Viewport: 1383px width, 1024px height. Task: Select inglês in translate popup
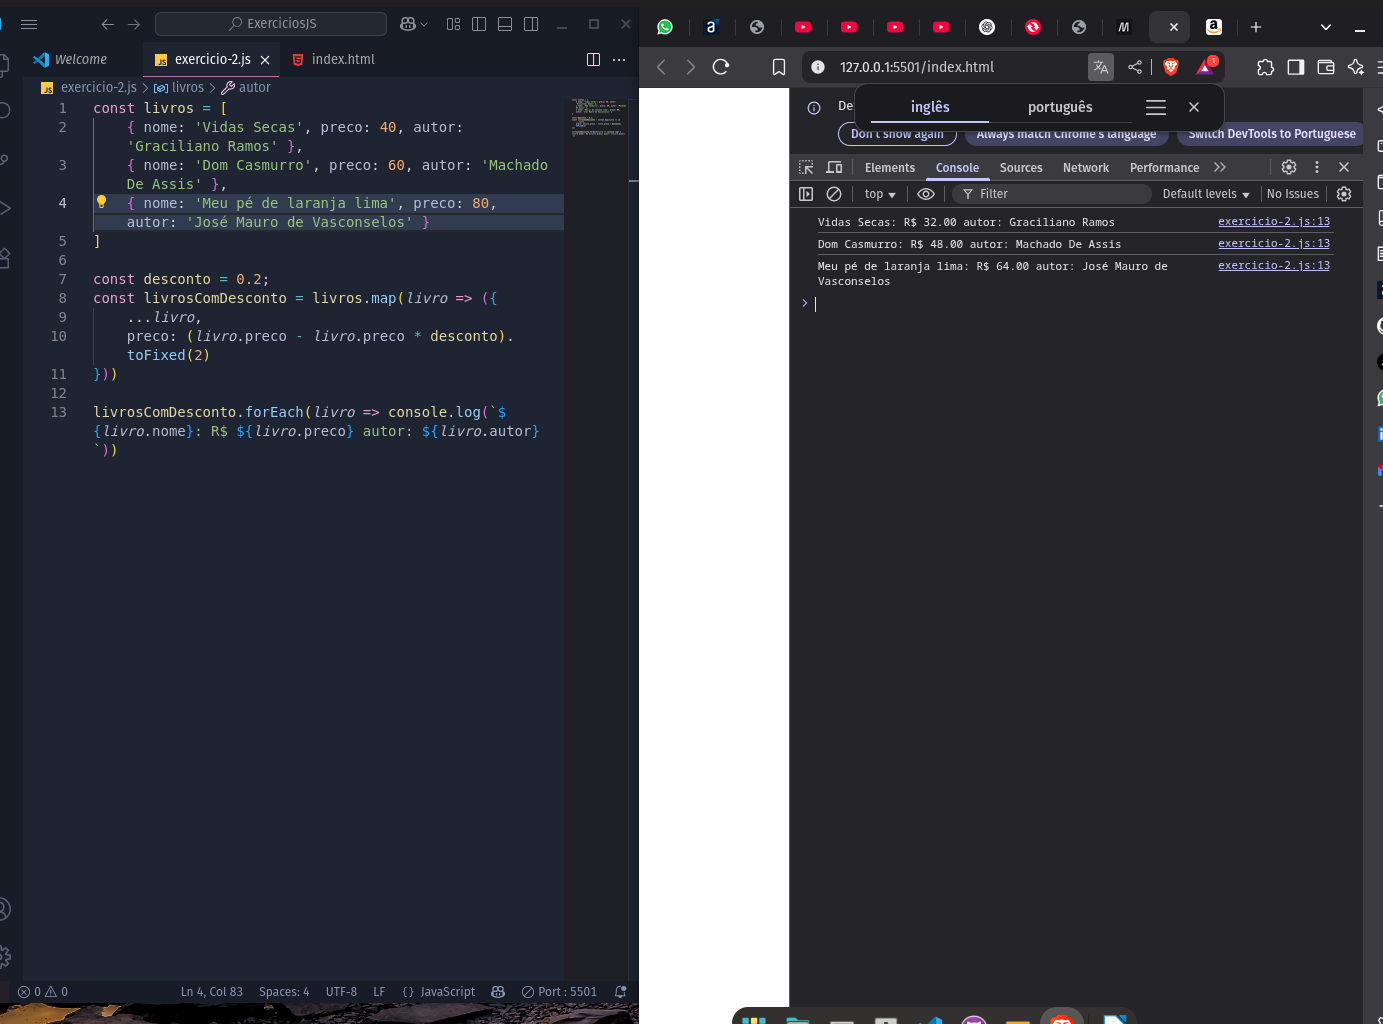pyautogui.click(x=930, y=107)
